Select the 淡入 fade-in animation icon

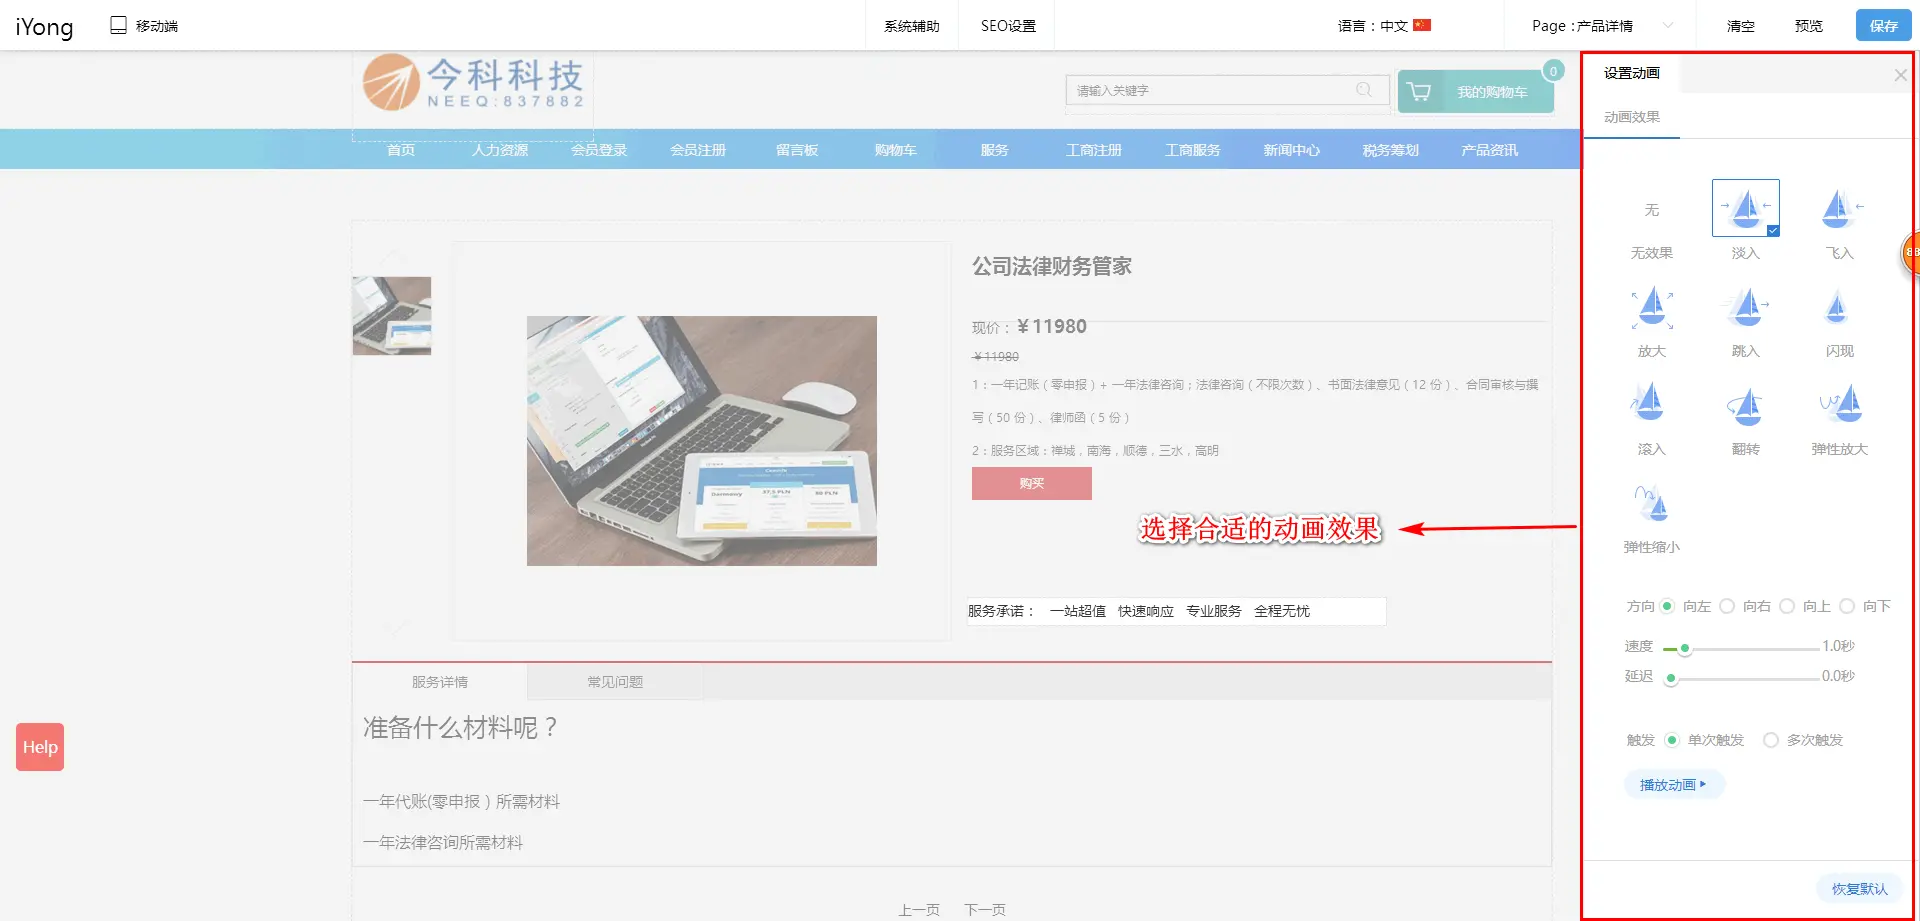[x=1745, y=208]
